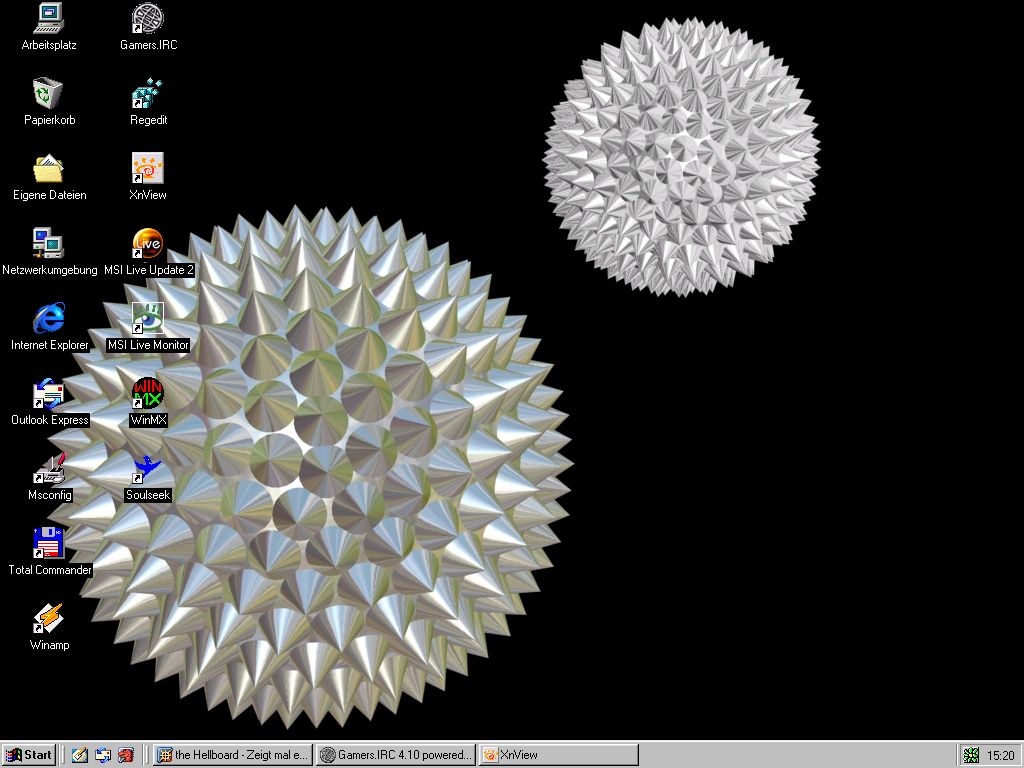Click the Regedit shortcut icon
Image resolution: width=1024 pixels, height=768 pixels.
148,94
